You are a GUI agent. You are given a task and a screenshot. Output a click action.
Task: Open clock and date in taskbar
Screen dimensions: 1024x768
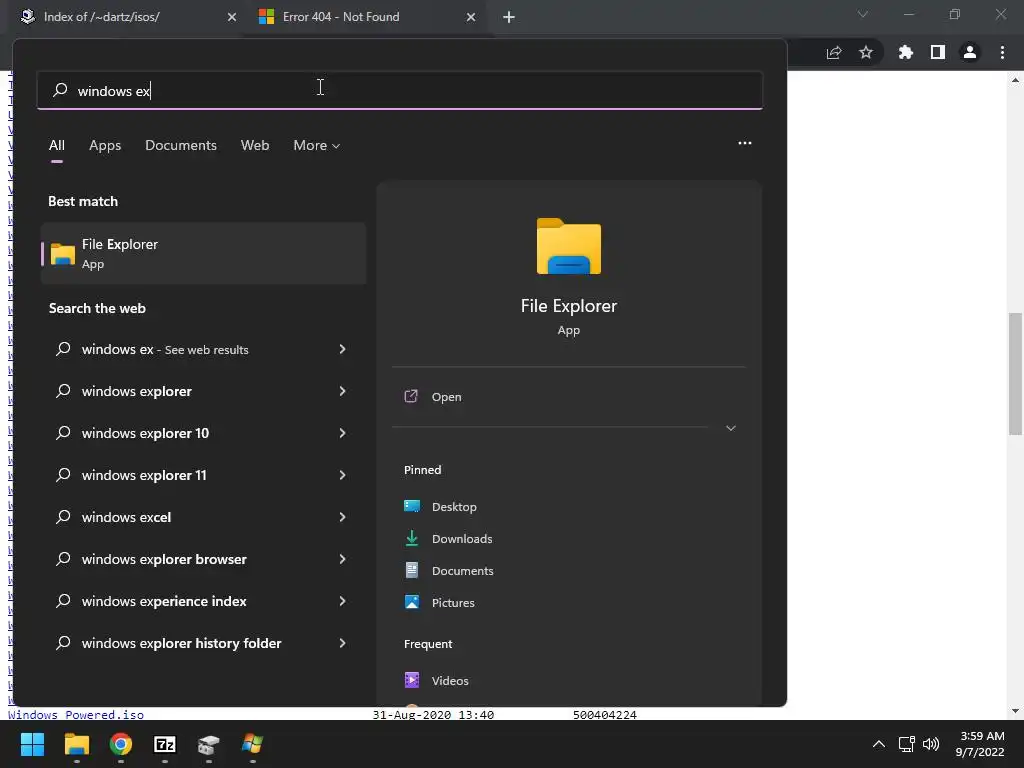(x=980, y=744)
